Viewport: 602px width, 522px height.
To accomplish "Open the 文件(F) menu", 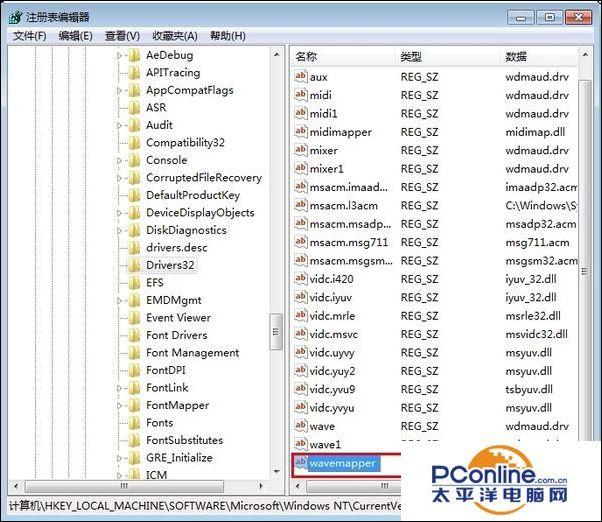I will pyautogui.click(x=30, y=36).
